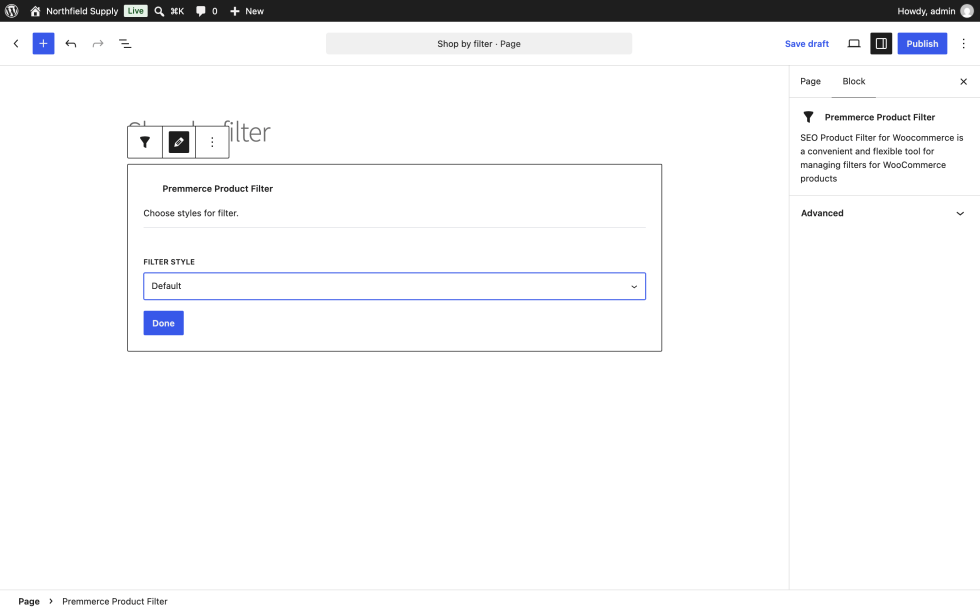Go back using the left chevron

(x=16, y=44)
